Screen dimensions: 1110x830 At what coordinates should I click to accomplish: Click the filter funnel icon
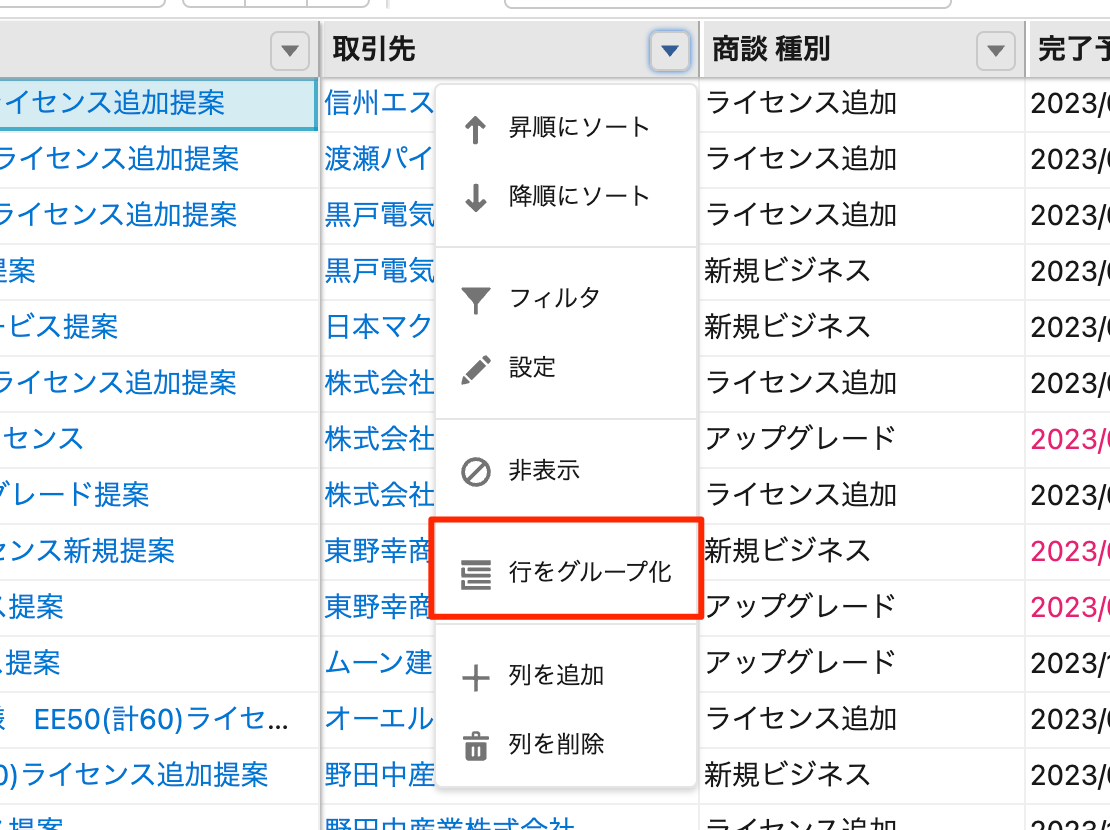(x=476, y=299)
